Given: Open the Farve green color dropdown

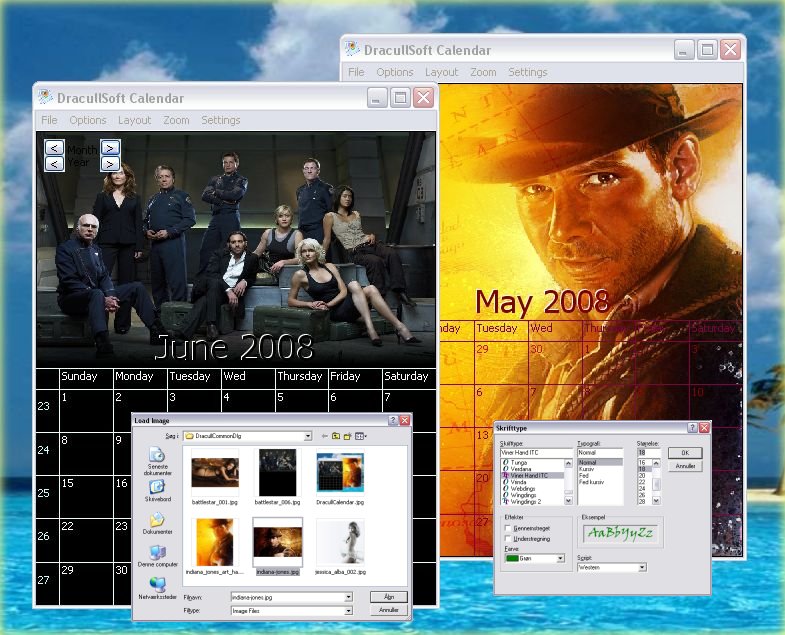Looking at the screenshot, I should point(560,558).
